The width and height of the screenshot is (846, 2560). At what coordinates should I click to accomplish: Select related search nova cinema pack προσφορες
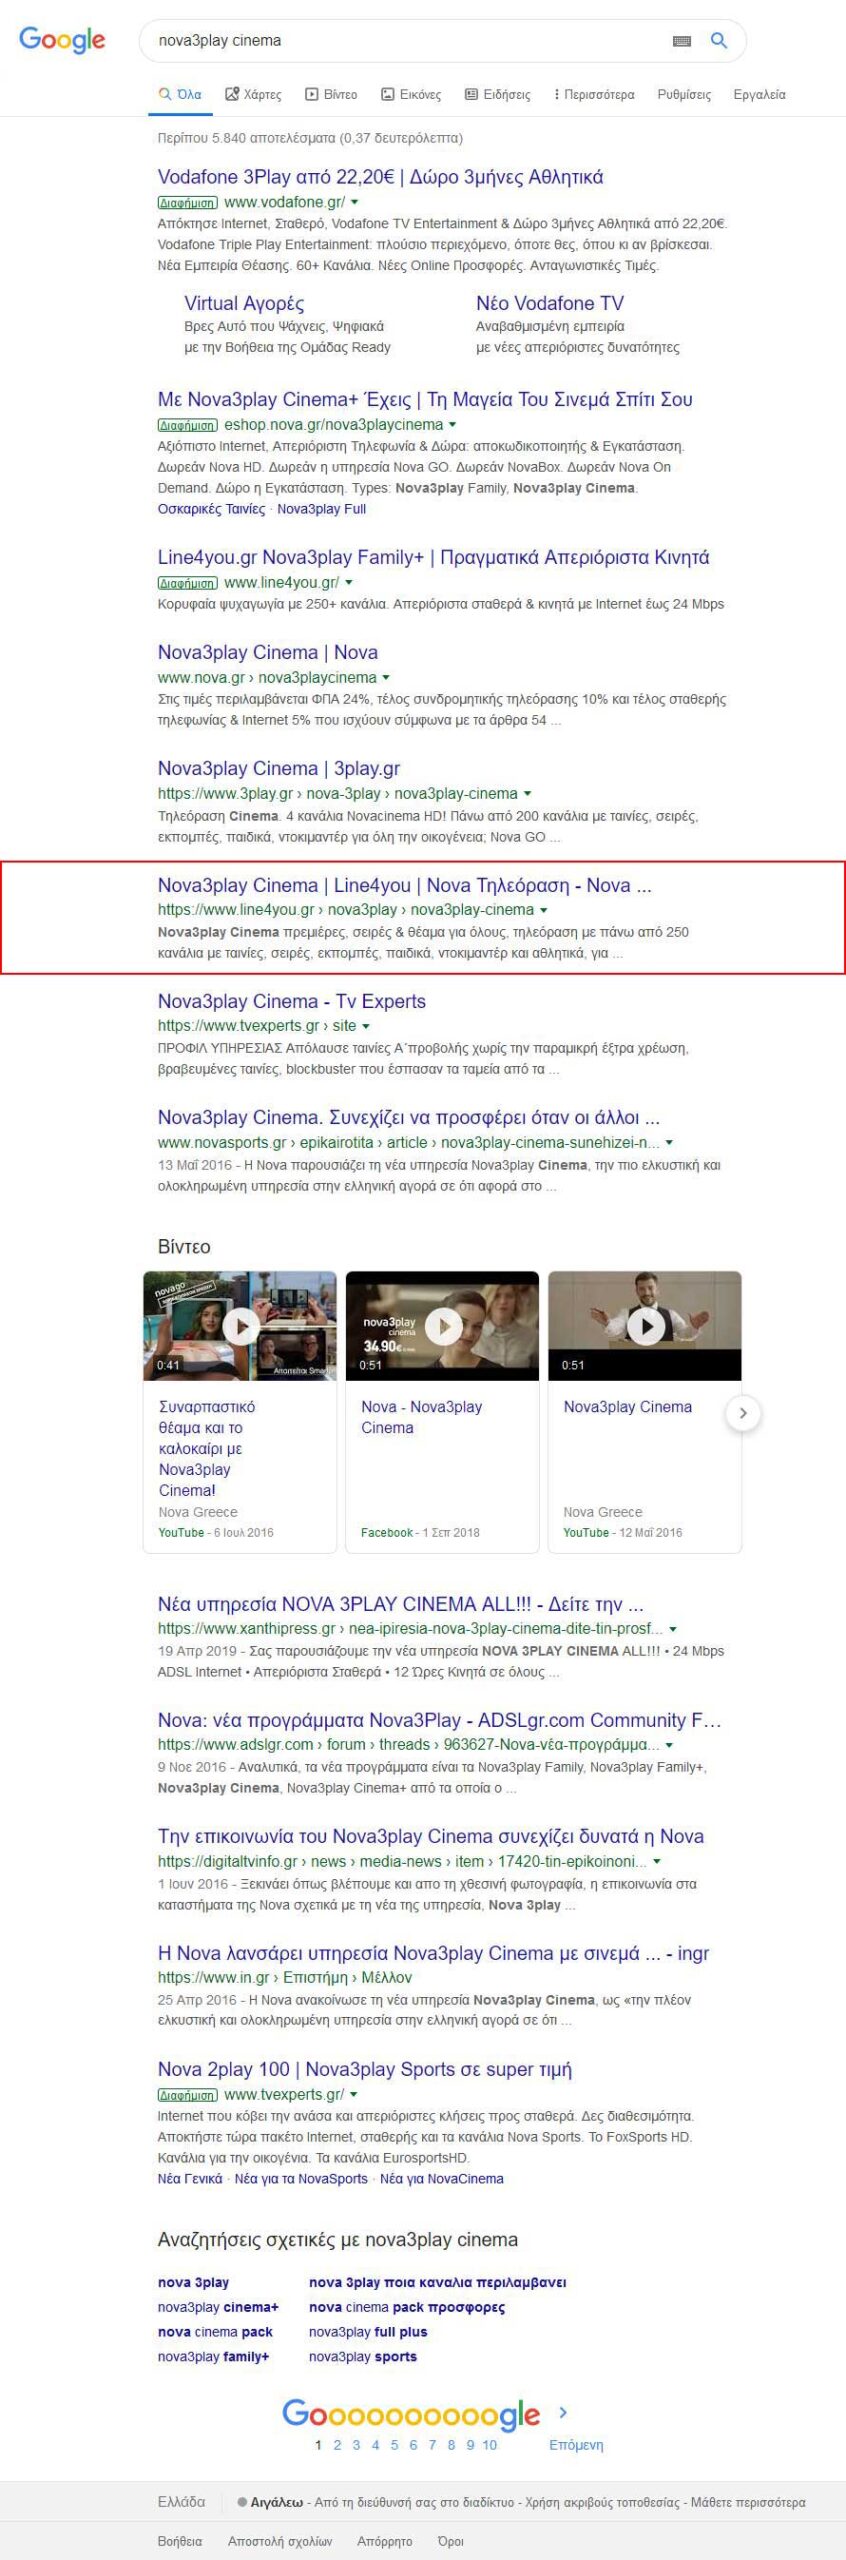[x=407, y=2307]
